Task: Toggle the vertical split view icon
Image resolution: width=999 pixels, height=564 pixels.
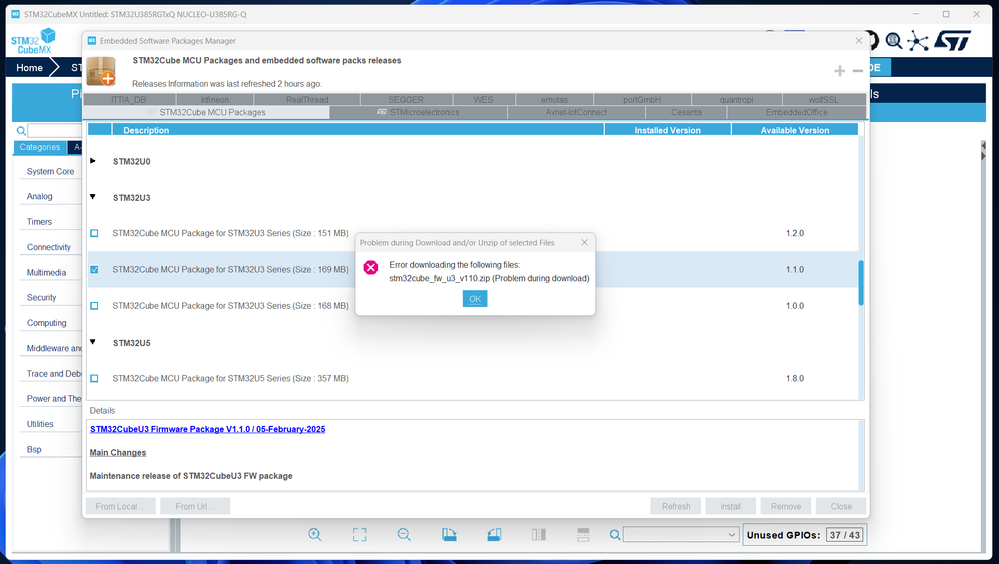Action: pyautogui.click(x=539, y=535)
